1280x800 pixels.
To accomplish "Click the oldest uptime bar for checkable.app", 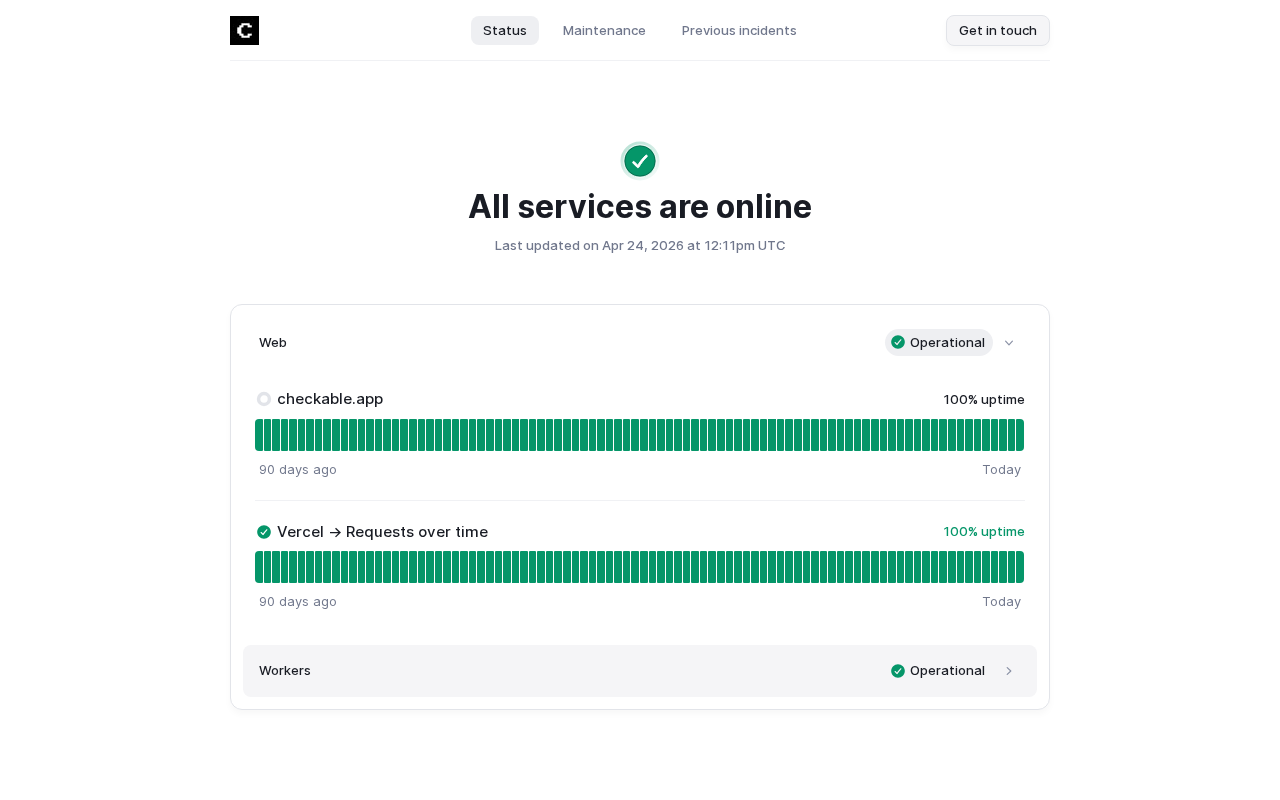I will (x=260, y=435).
